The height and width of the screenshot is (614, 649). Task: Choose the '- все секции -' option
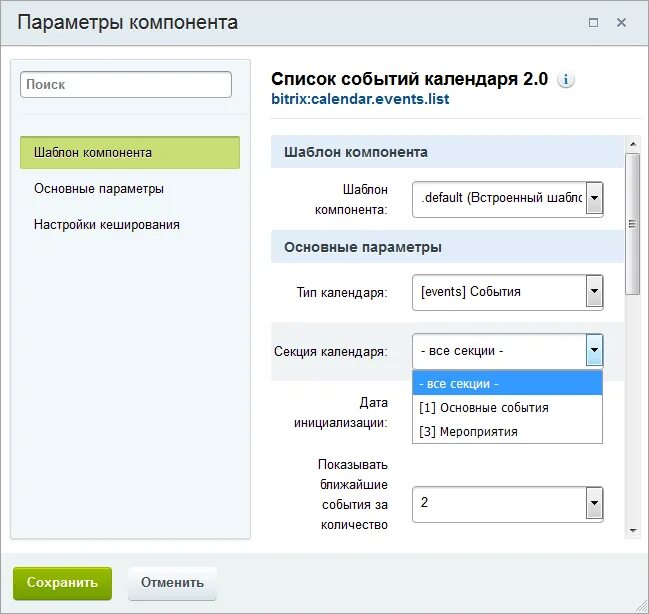click(507, 383)
